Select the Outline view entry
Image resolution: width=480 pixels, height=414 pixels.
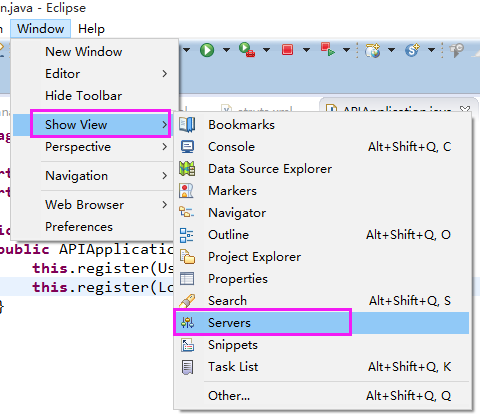pos(322,235)
